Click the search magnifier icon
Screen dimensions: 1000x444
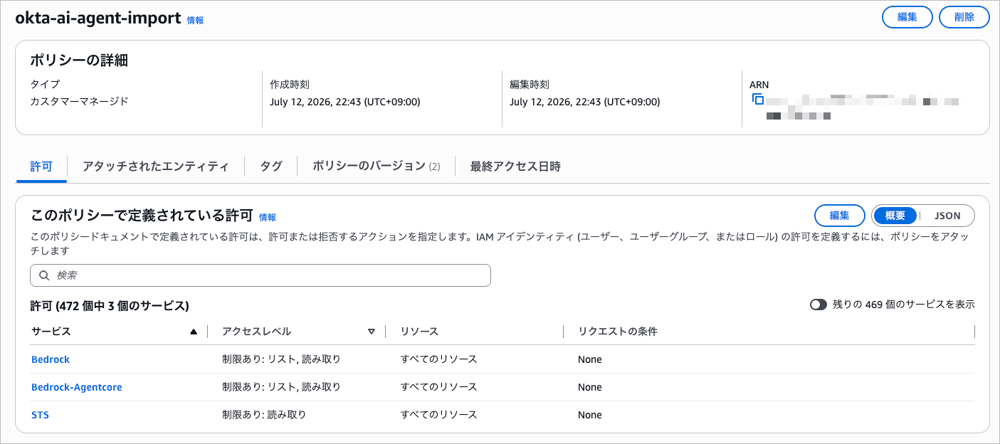tap(44, 276)
